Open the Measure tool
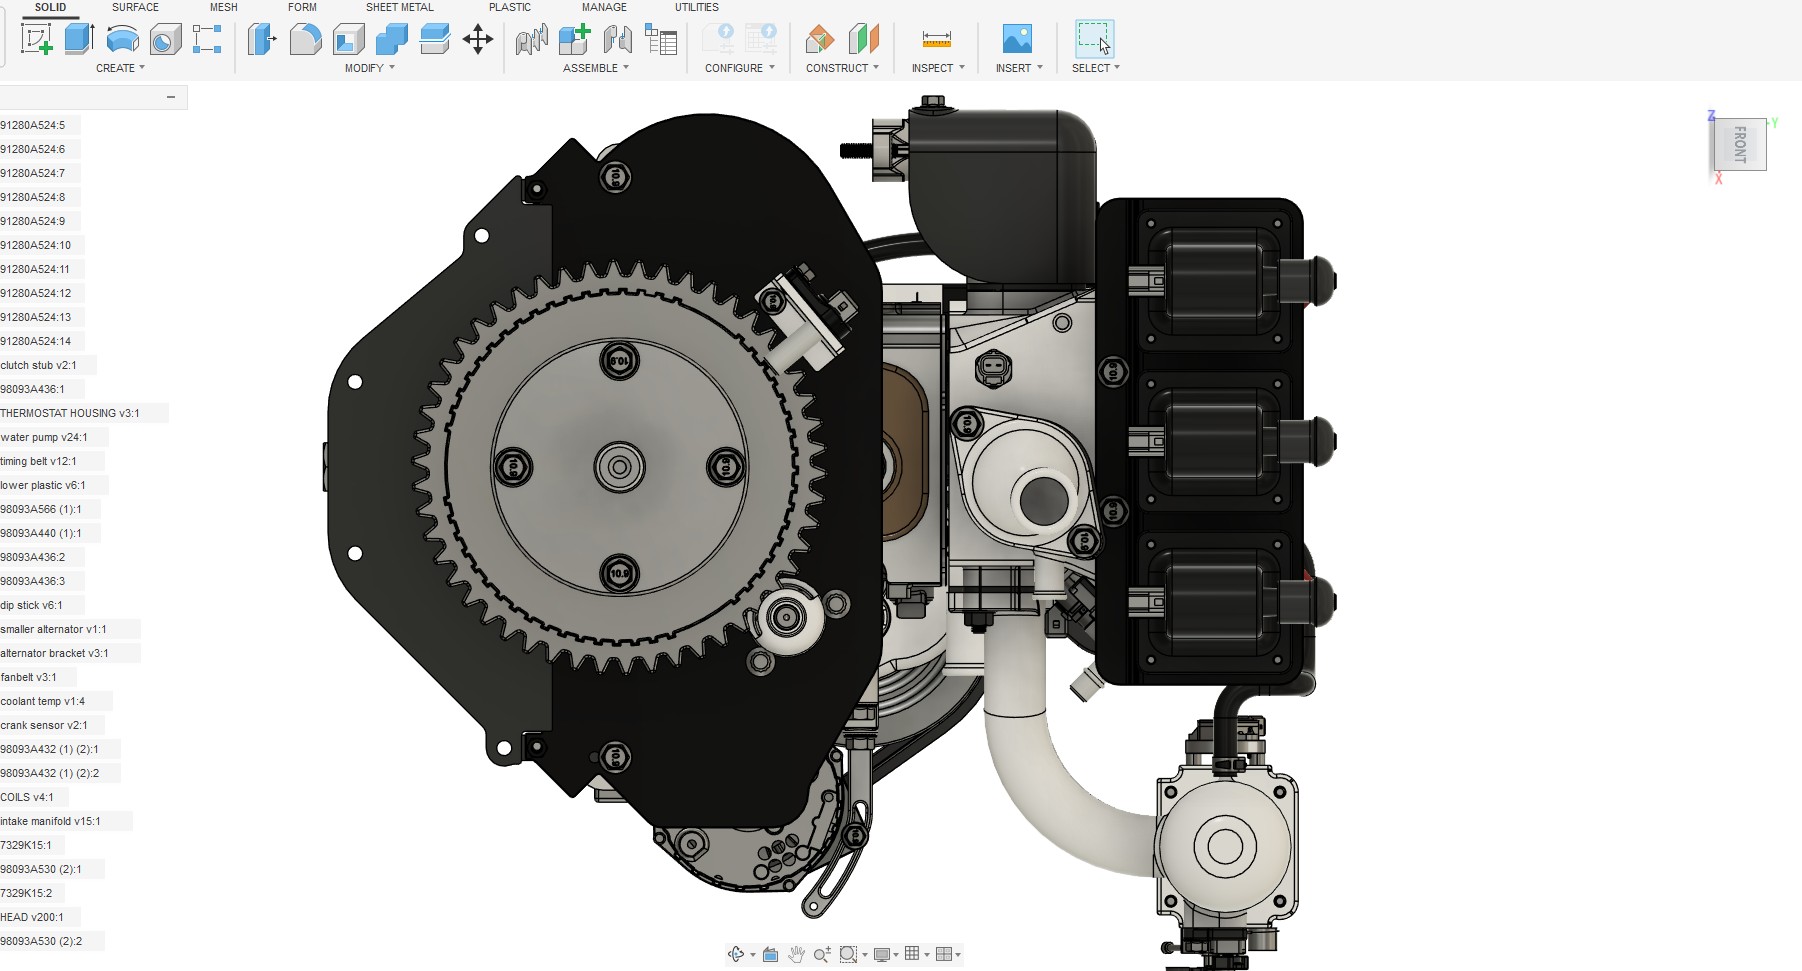The image size is (1802, 971). click(937, 39)
